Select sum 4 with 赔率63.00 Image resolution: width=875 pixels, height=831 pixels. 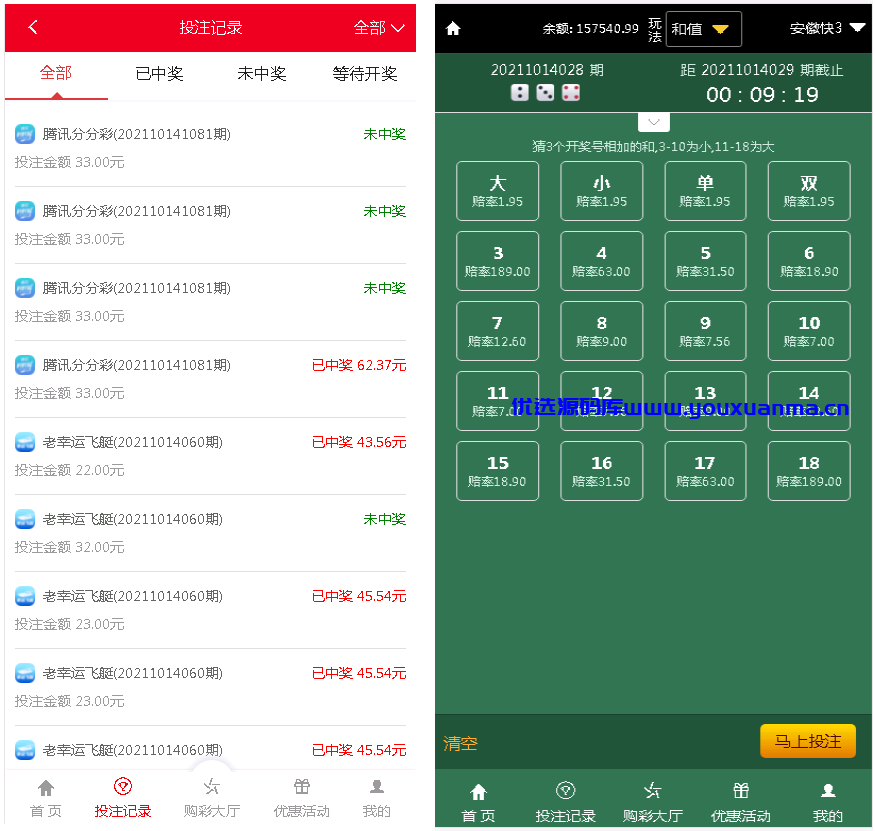click(x=602, y=261)
